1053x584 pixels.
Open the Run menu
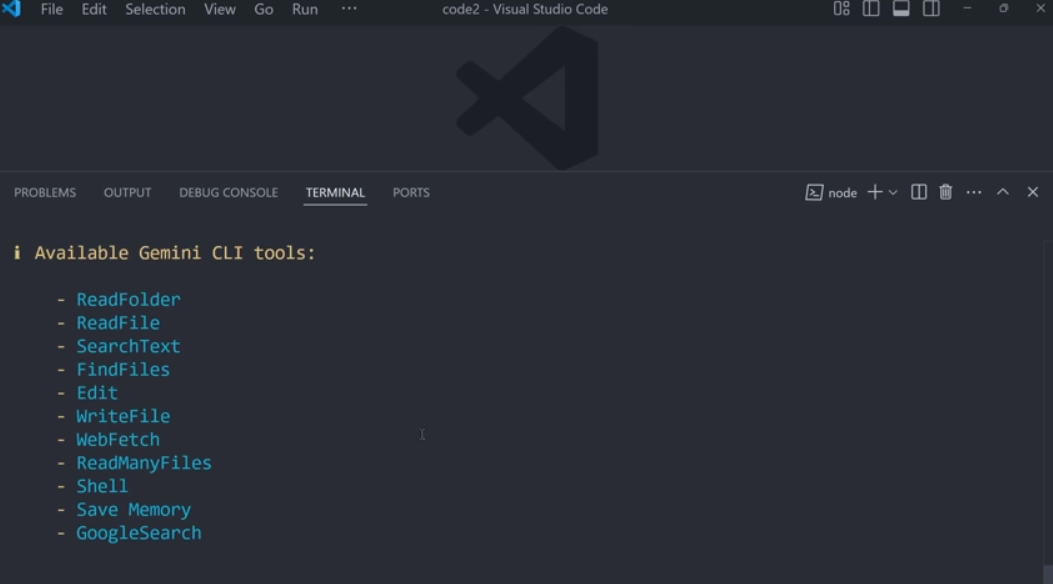[x=304, y=9]
